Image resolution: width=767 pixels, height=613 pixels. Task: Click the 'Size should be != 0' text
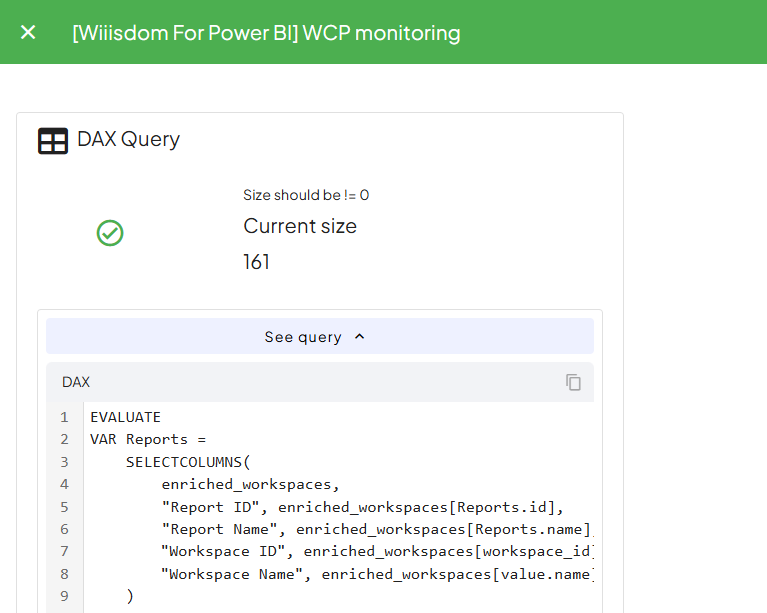pos(306,195)
